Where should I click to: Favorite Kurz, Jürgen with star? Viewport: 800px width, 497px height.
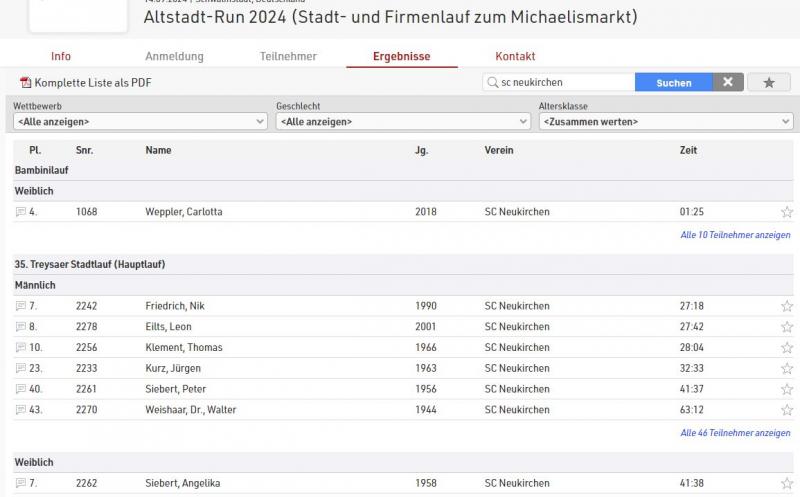(787, 368)
